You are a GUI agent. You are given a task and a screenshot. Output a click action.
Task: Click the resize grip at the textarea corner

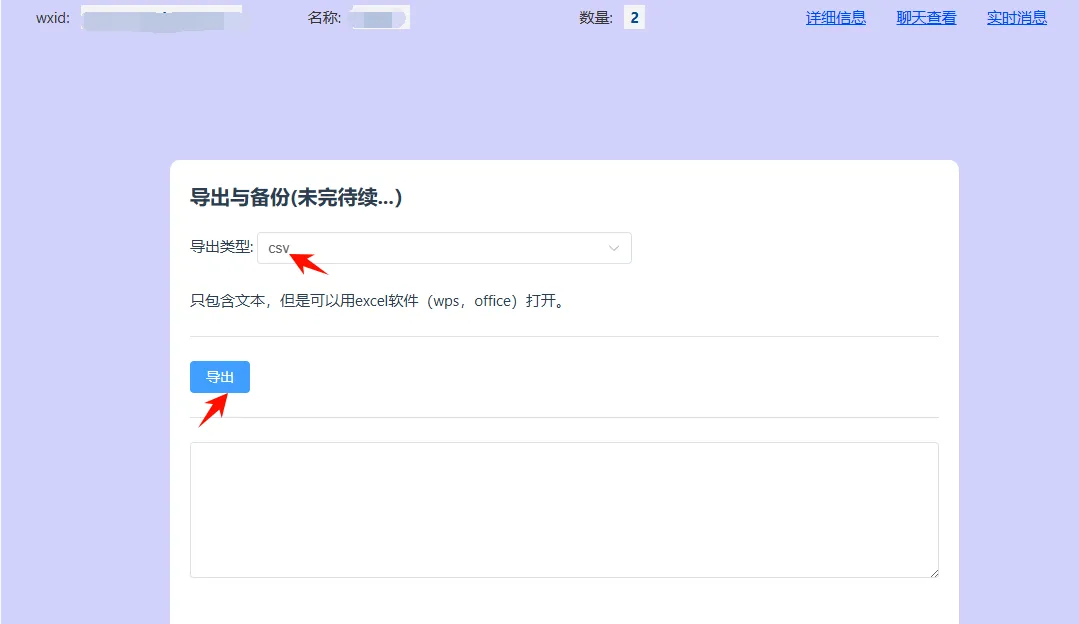click(x=933, y=572)
